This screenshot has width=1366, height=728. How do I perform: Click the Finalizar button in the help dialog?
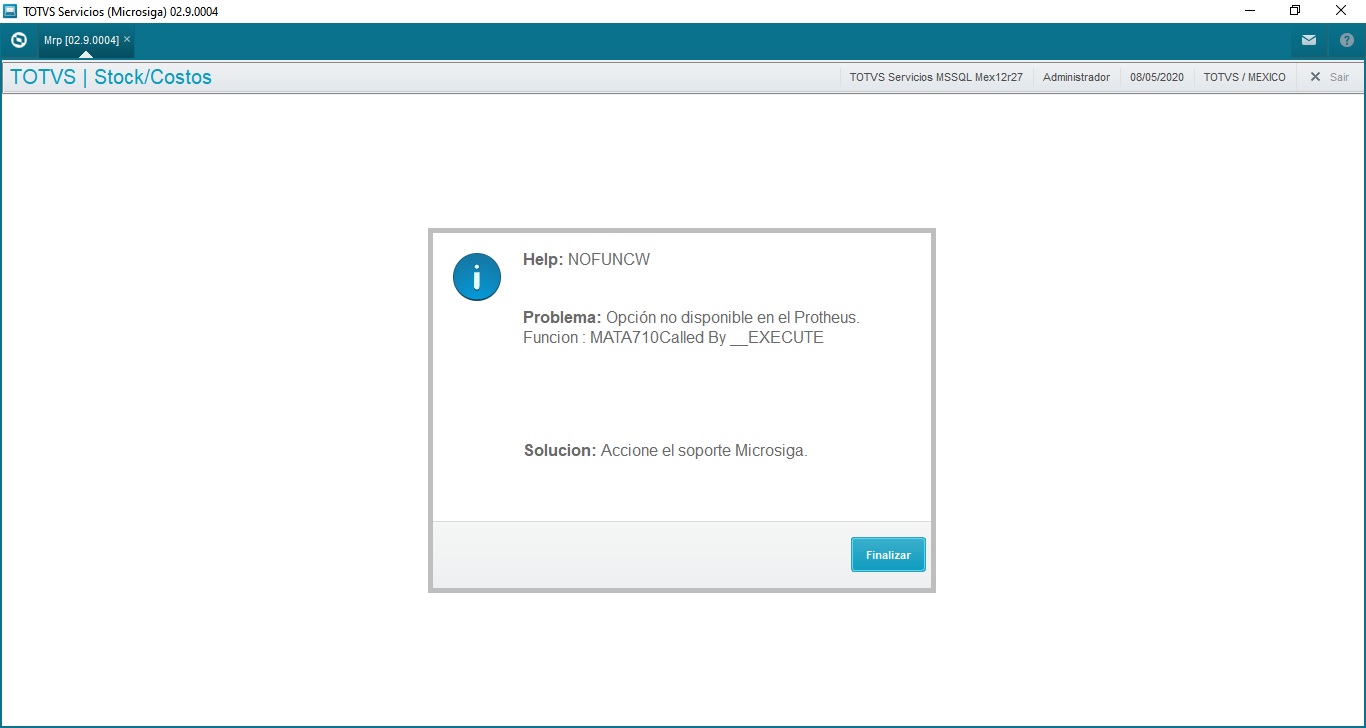pos(888,555)
